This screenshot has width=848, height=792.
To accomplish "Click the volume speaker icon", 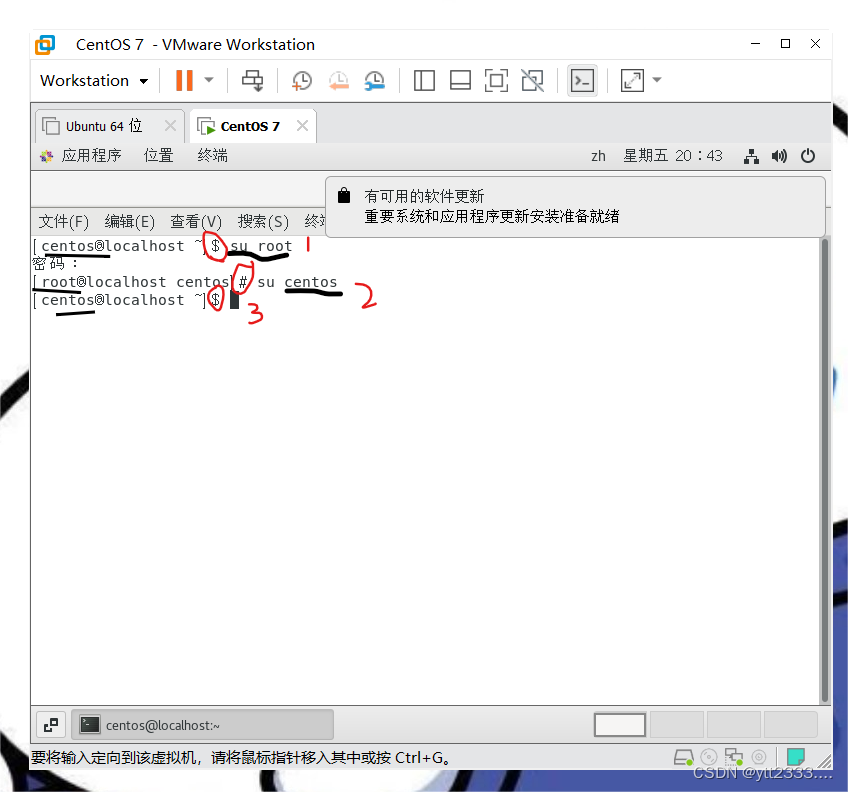I will 779,156.
